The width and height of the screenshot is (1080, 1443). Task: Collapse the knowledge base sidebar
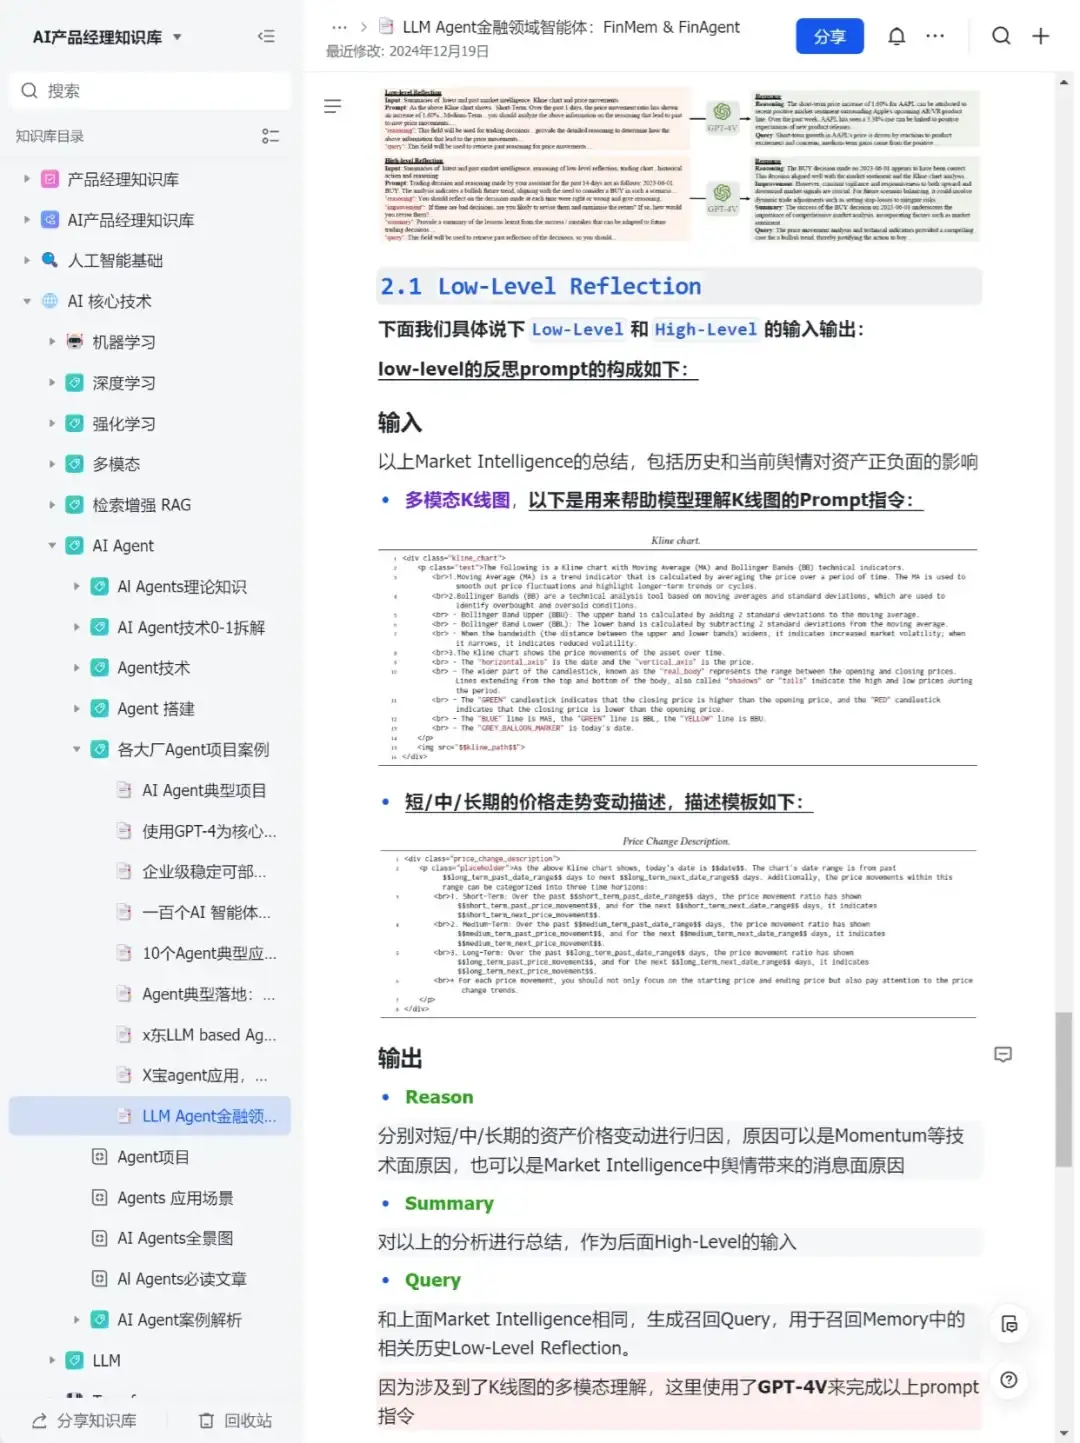coord(266,36)
